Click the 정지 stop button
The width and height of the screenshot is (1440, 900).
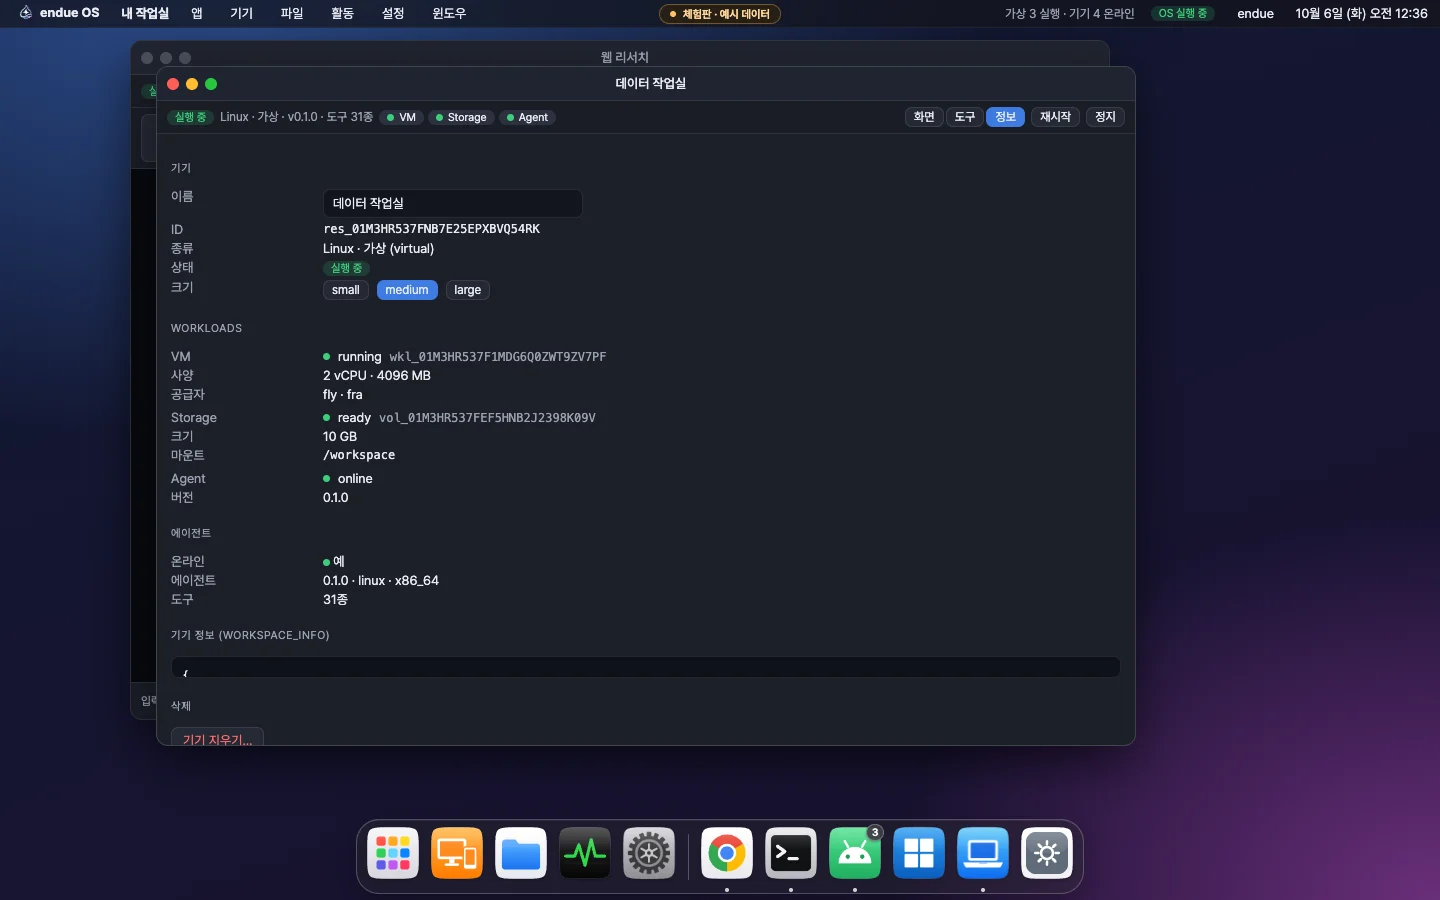[1105, 117]
